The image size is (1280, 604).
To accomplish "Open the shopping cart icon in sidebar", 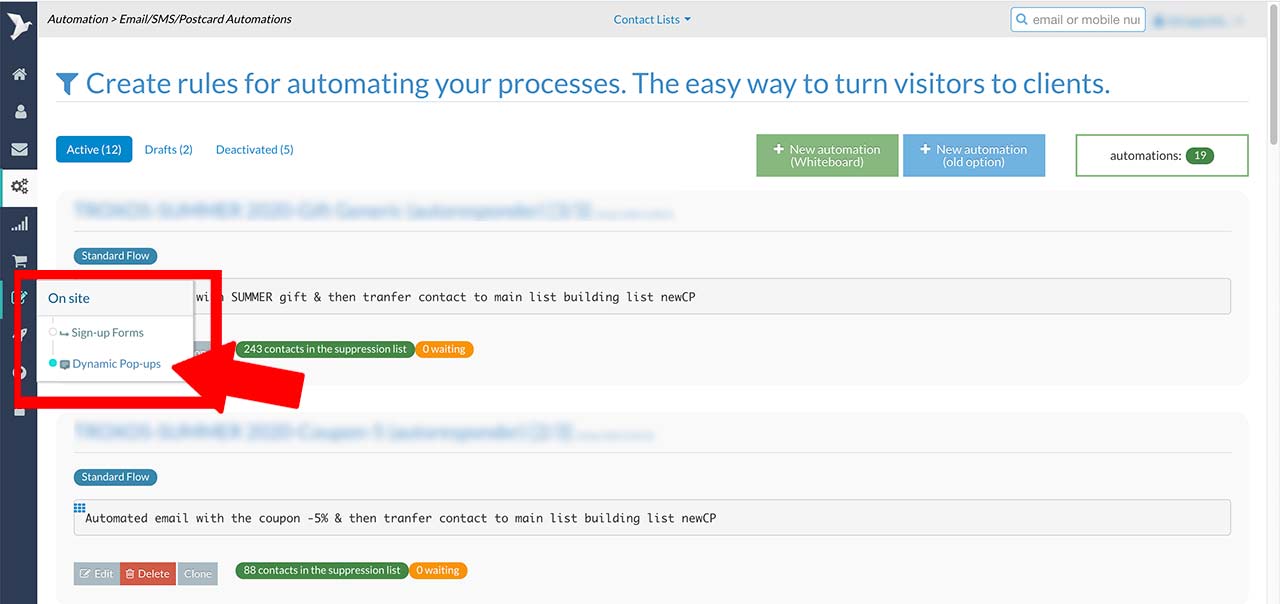I will (19, 262).
